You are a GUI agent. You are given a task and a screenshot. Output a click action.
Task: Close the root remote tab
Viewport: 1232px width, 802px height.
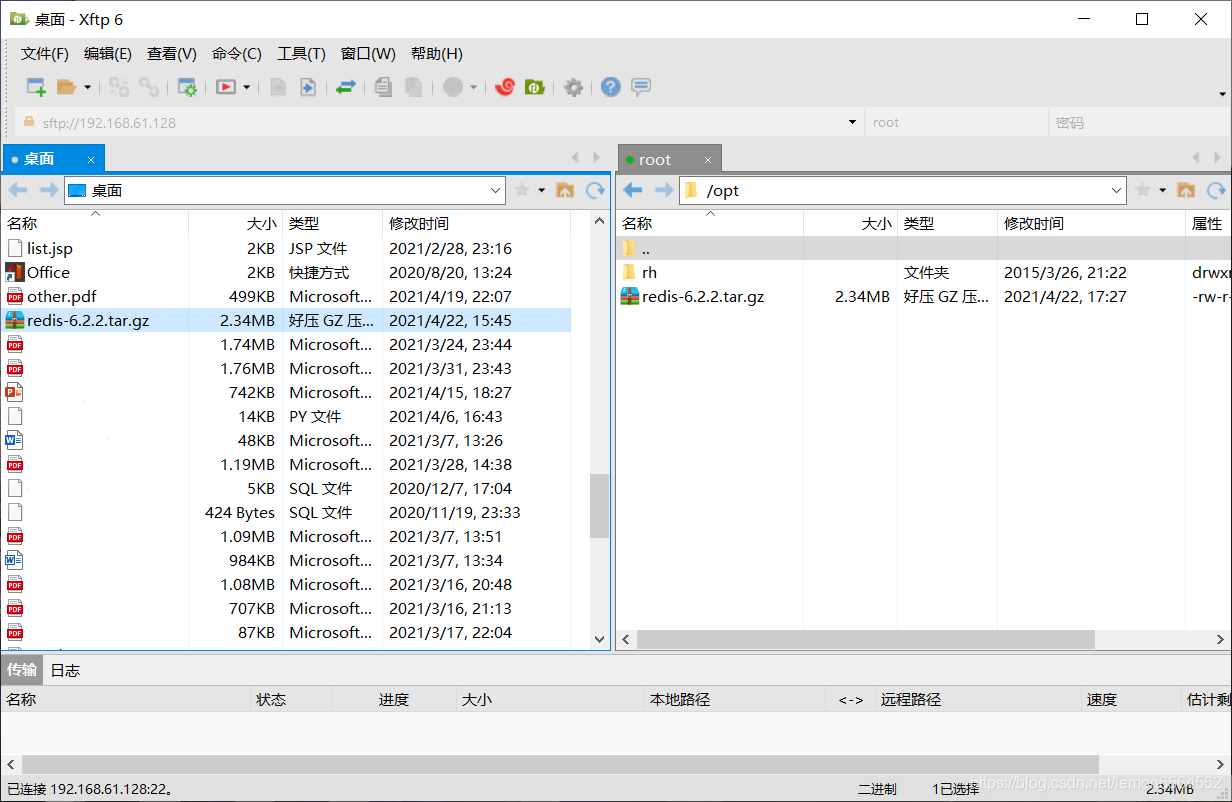707,160
